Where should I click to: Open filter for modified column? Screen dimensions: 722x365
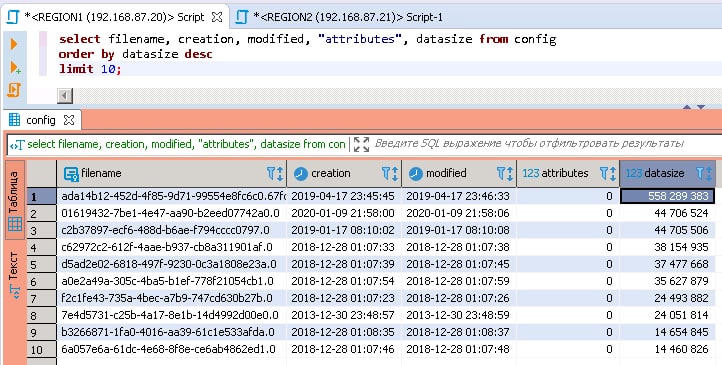pos(501,174)
